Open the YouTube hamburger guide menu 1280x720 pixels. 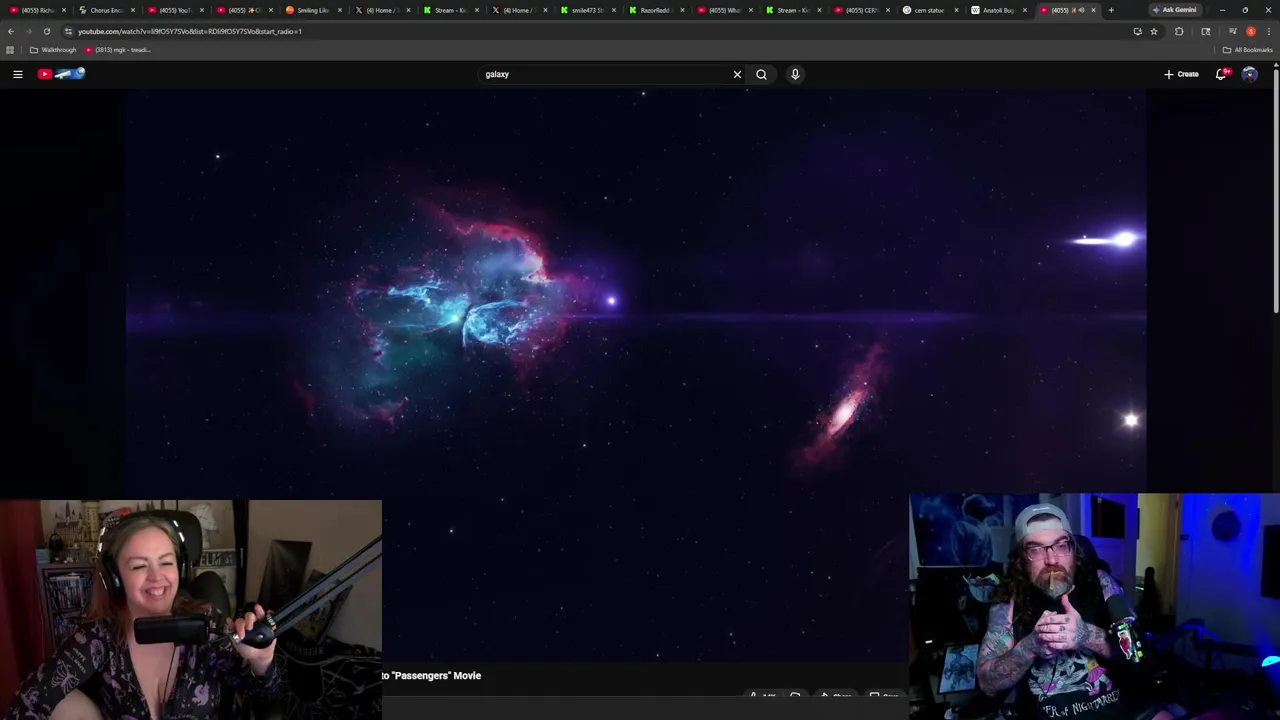17,74
